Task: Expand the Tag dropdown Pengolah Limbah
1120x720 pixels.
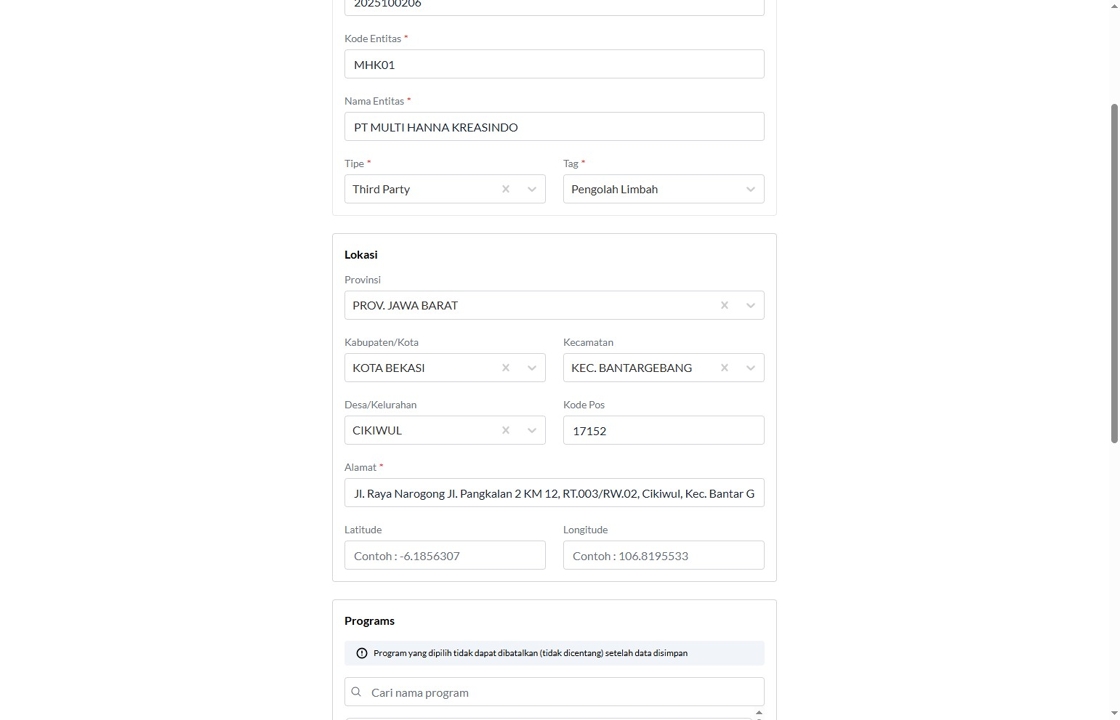Action: pyautogui.click(x=750, y=189)
